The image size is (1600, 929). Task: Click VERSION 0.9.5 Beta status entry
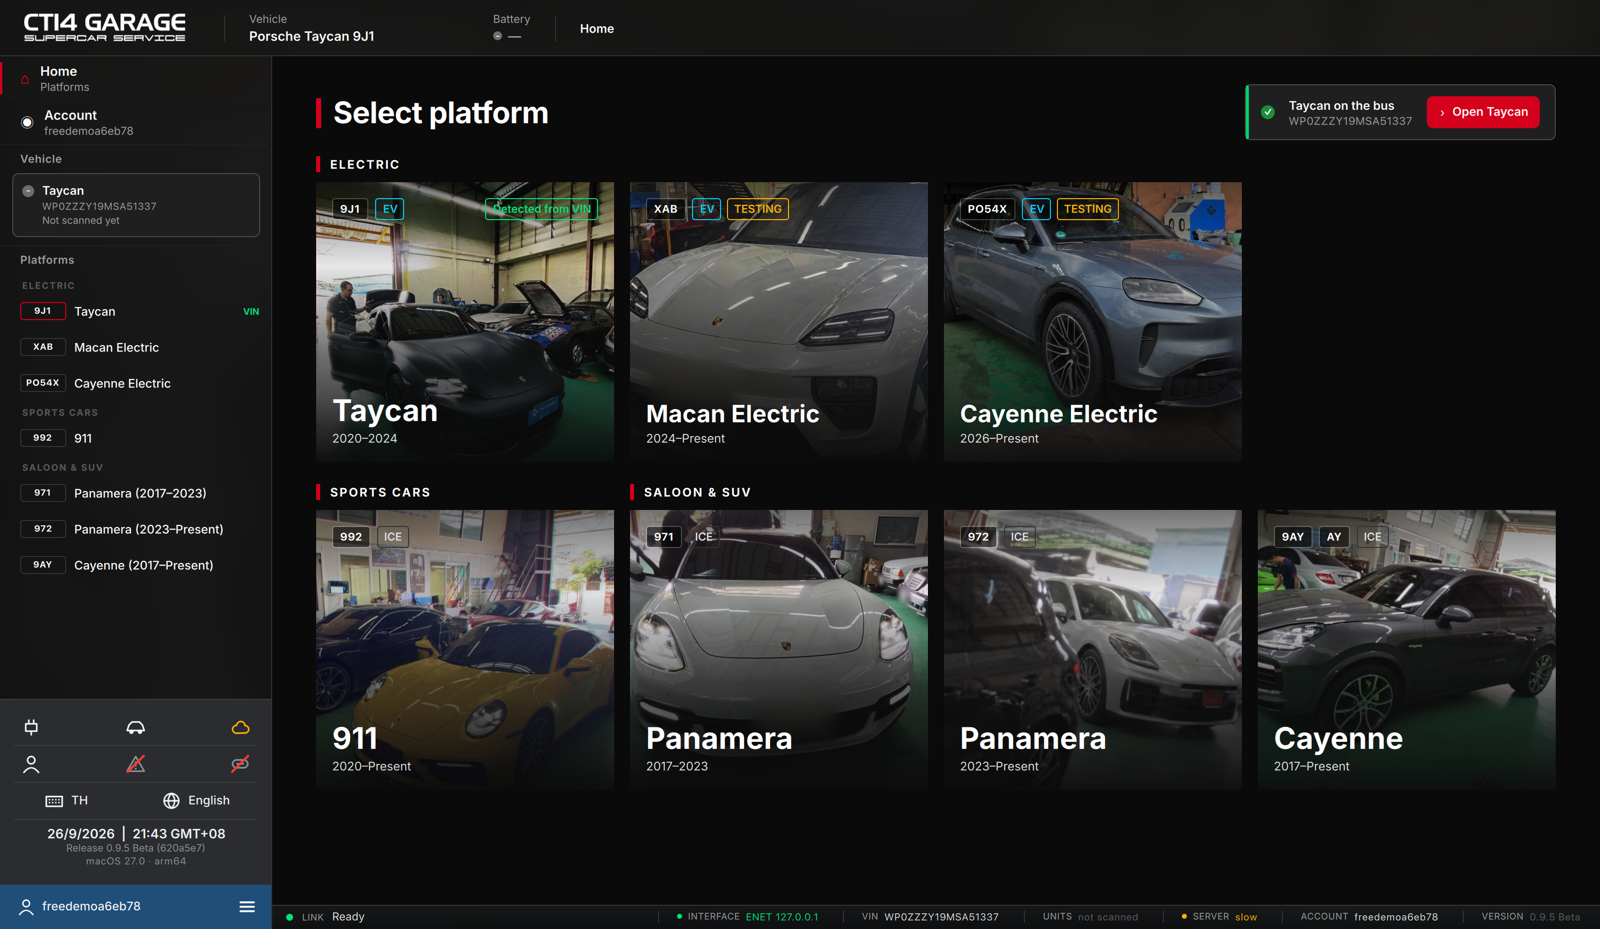pyautogui.click(x=1531, y=917)
